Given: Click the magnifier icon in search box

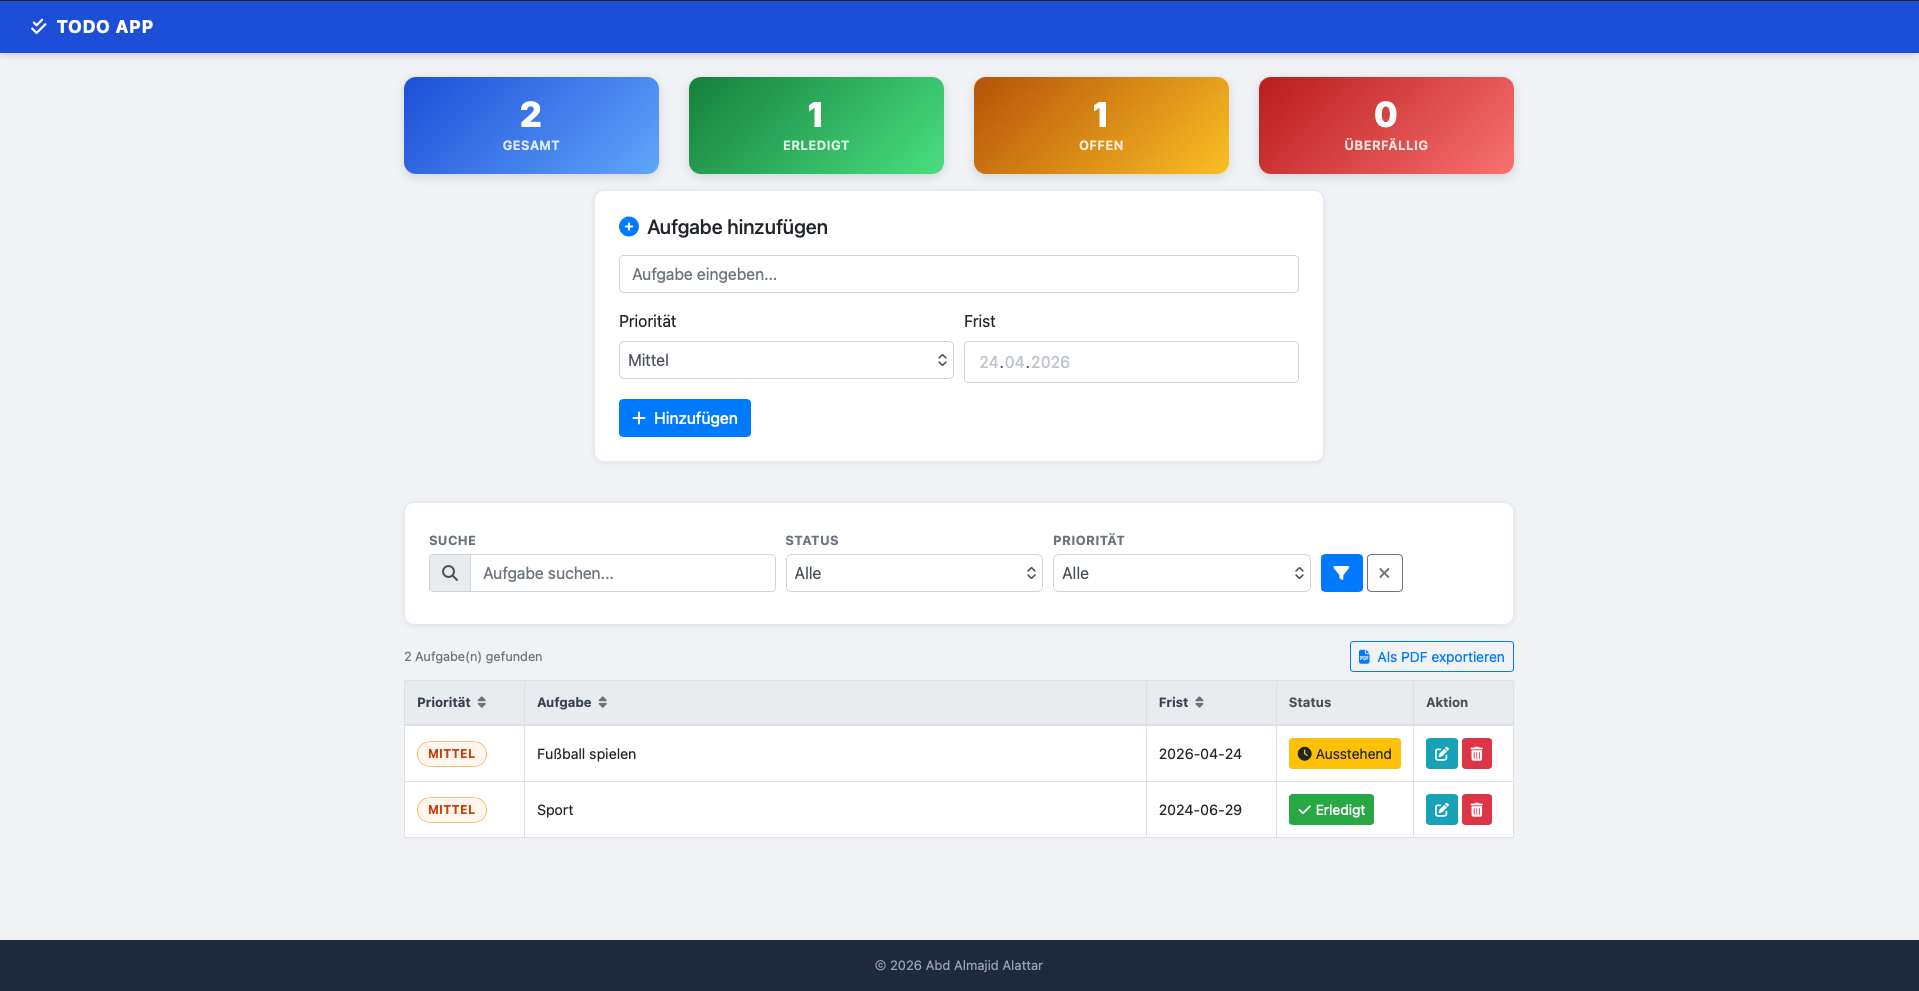Looking at the screenshot, I should (x=450, y=573).
